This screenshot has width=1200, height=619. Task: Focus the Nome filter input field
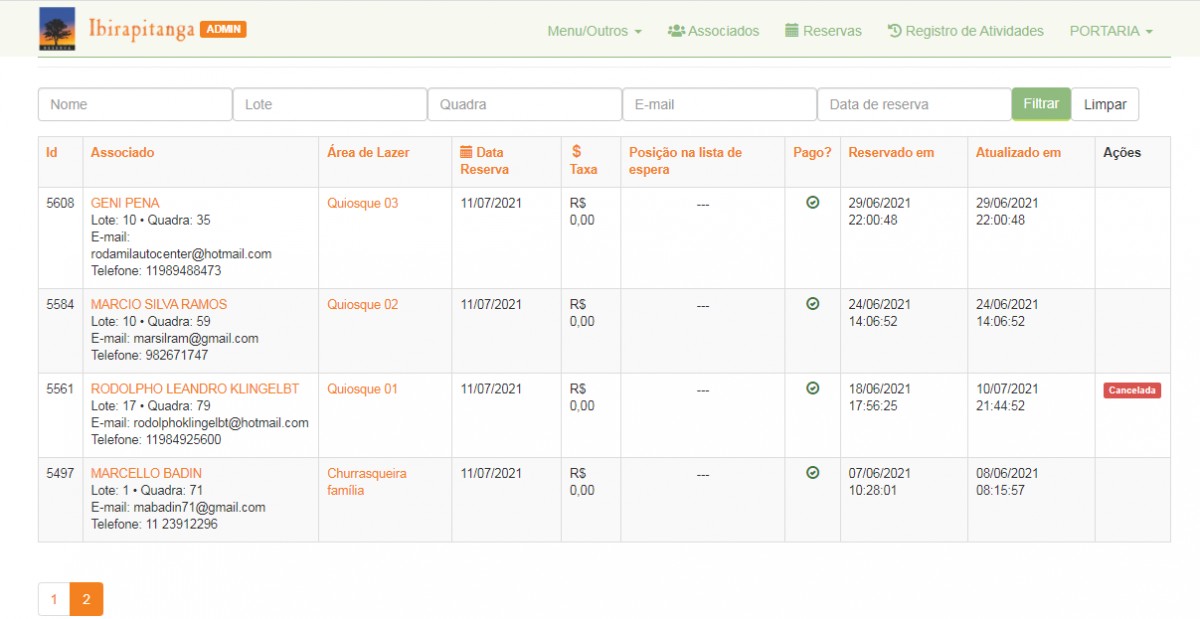point(135,104)
